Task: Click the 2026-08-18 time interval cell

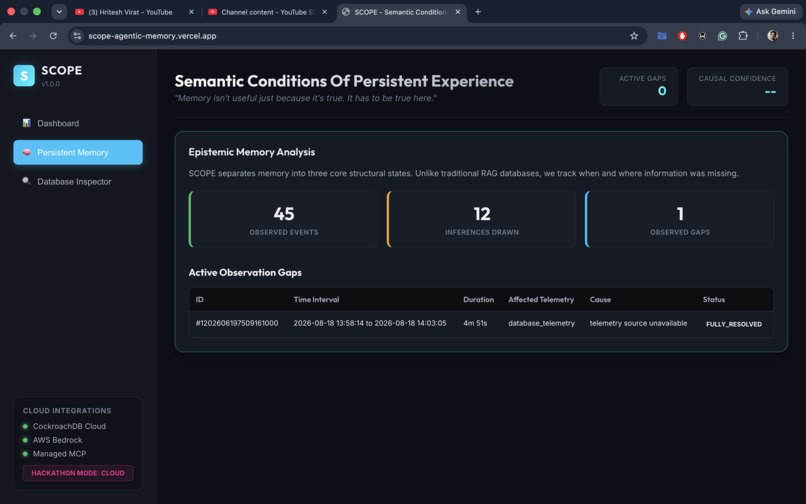Action: coord(370,323)
